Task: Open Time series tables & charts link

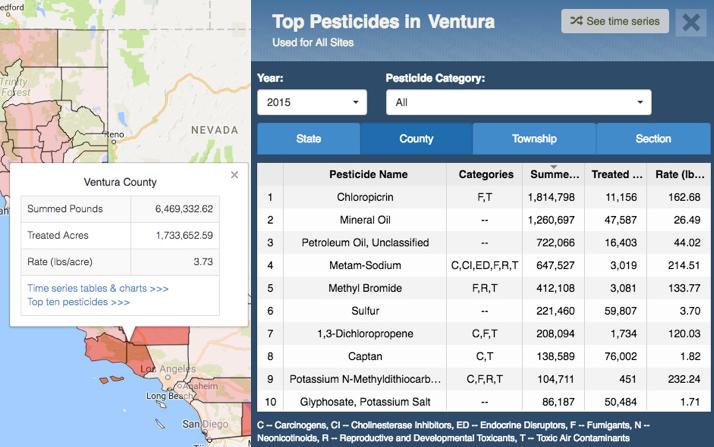Action: click(97, 288)
